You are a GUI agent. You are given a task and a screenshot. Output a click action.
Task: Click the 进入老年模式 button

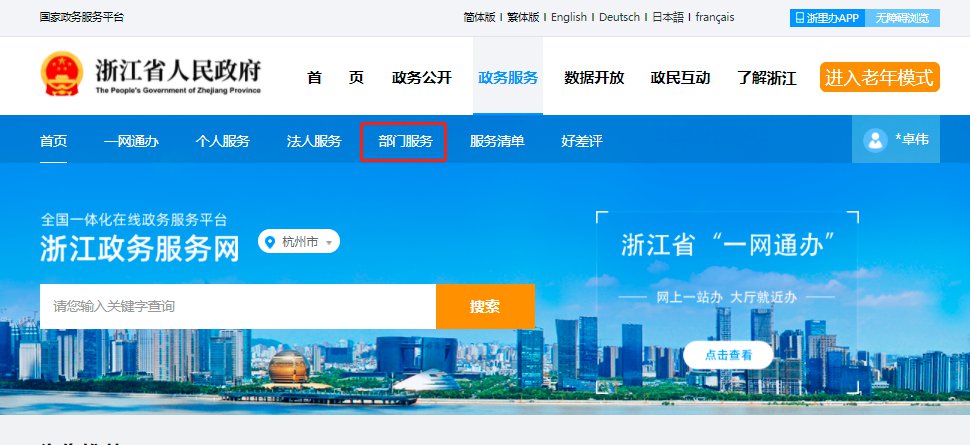(880, 77)
